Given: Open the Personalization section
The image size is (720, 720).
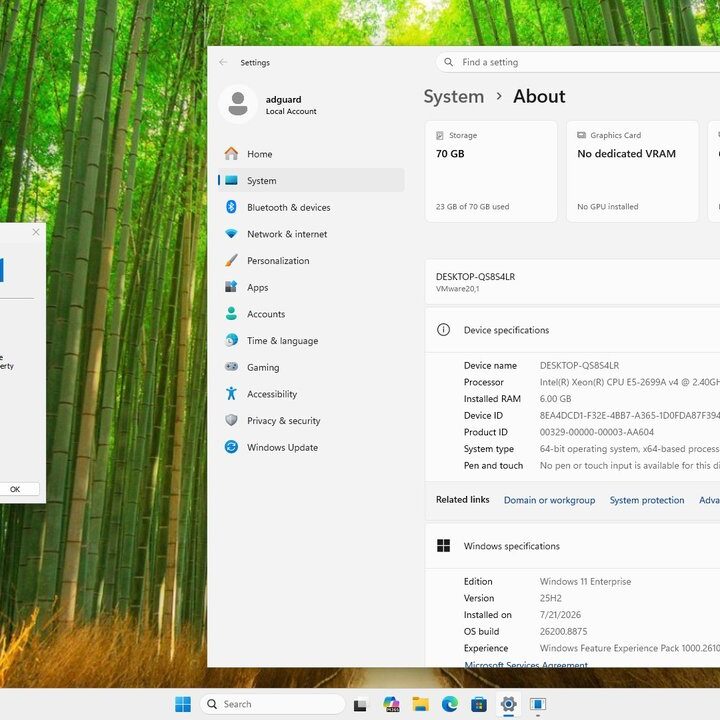Looking at the screenshot, I should (311, 260).
